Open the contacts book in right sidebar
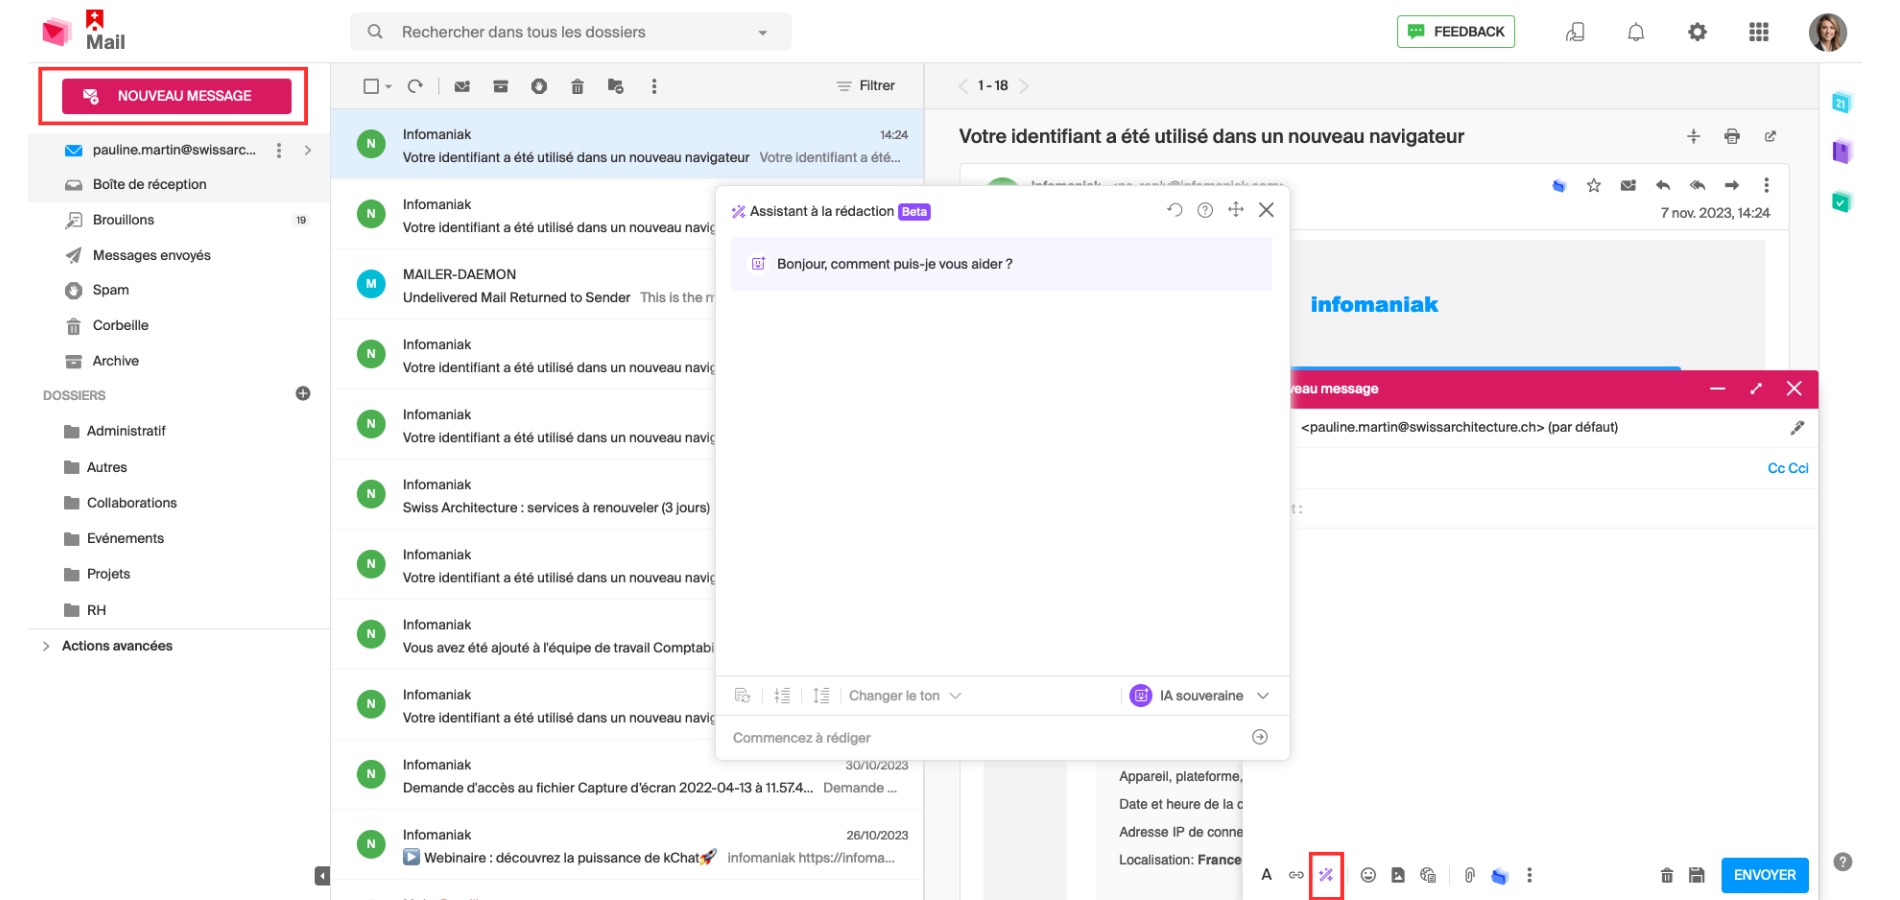 click(1842, 152)
